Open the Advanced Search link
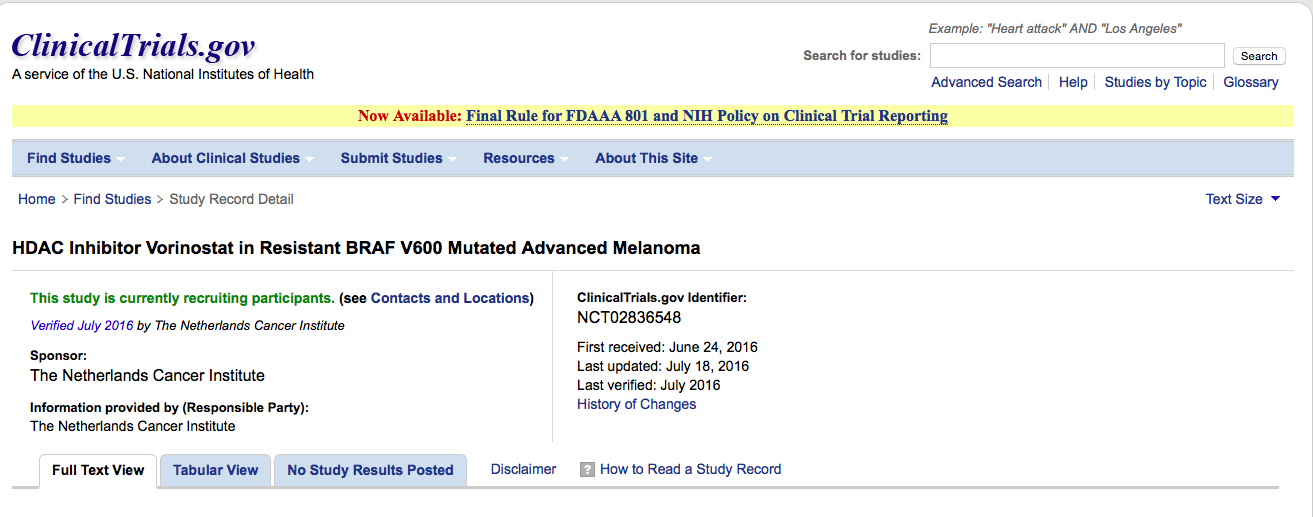The height and width of the screenshot is (517, 1313). coord(986,82)
